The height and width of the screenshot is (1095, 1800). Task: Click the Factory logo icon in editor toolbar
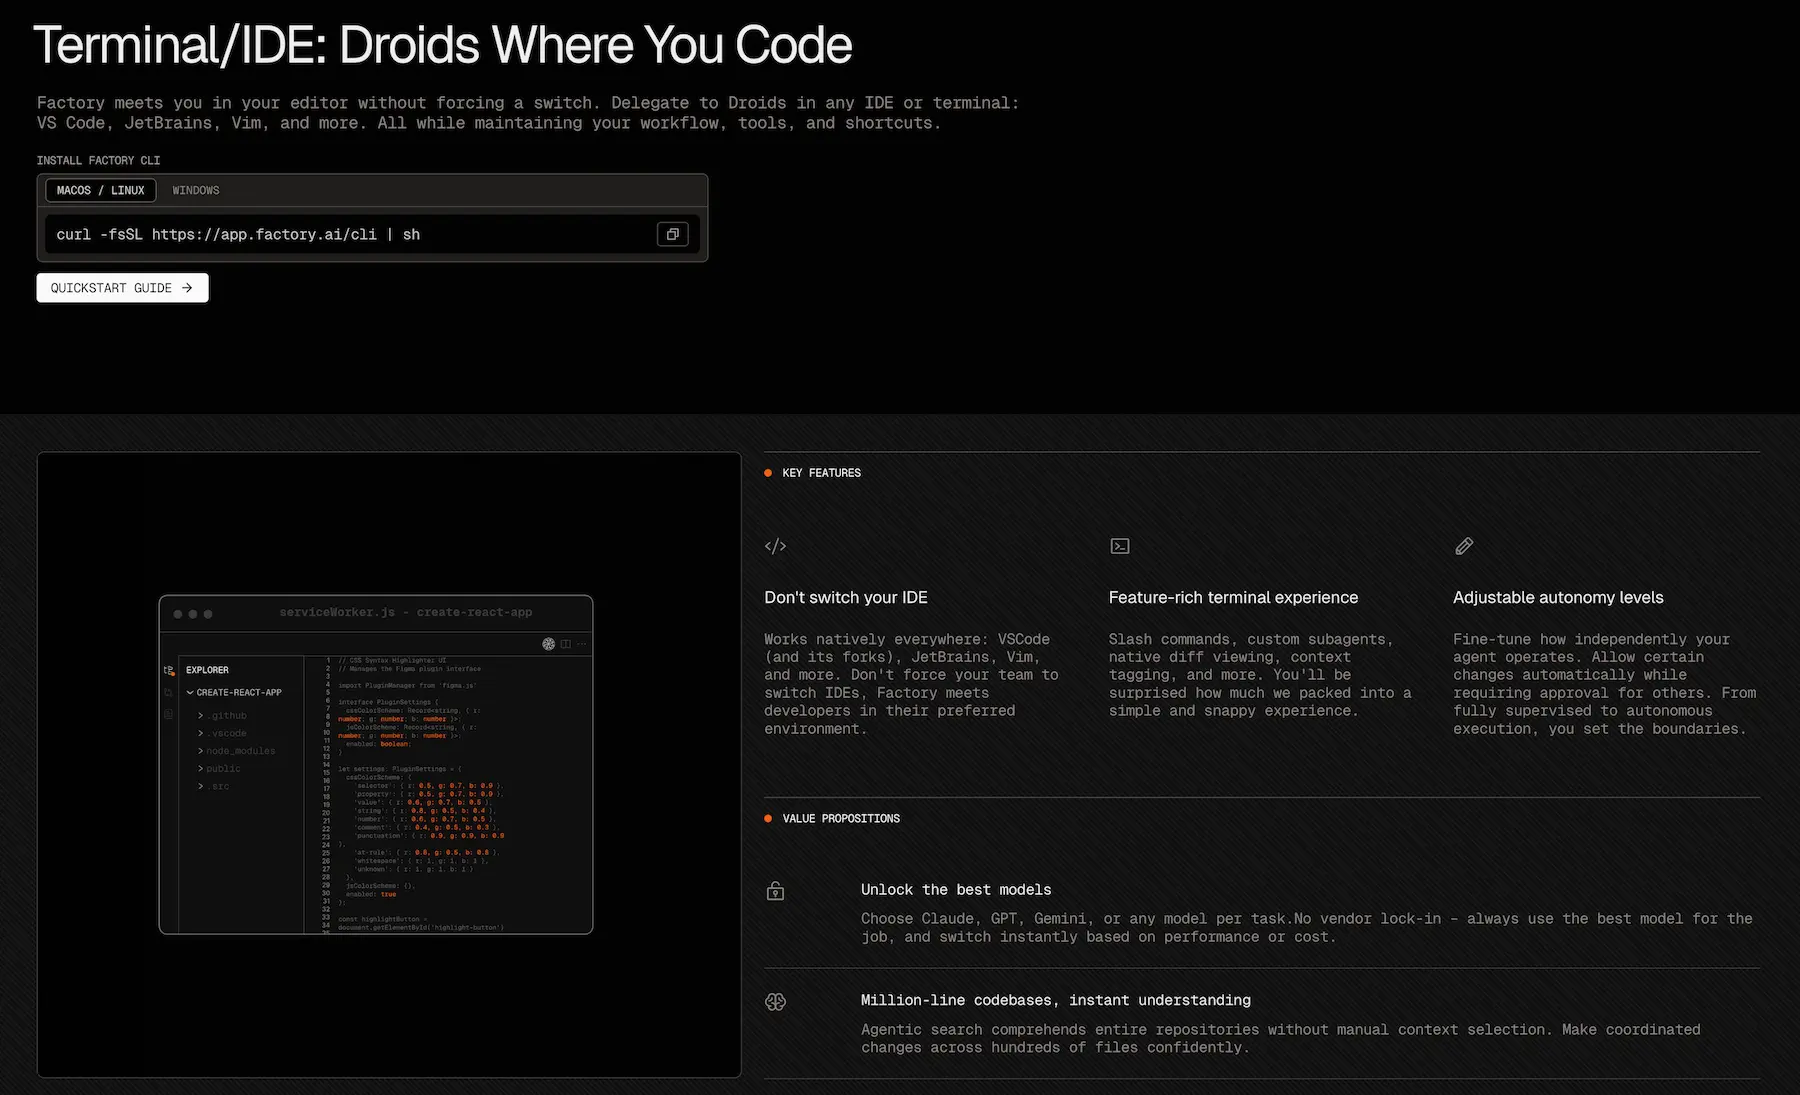[548, 644]
